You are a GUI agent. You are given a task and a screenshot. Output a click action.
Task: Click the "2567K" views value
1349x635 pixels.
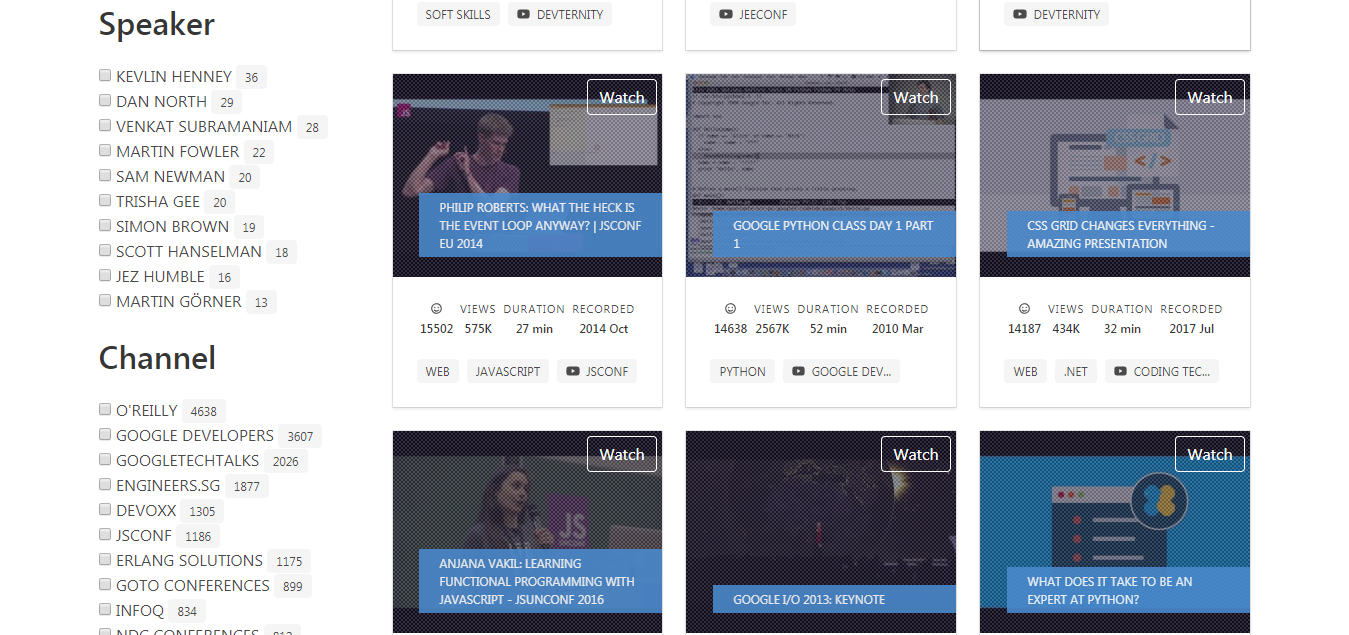tap(772, 328)
